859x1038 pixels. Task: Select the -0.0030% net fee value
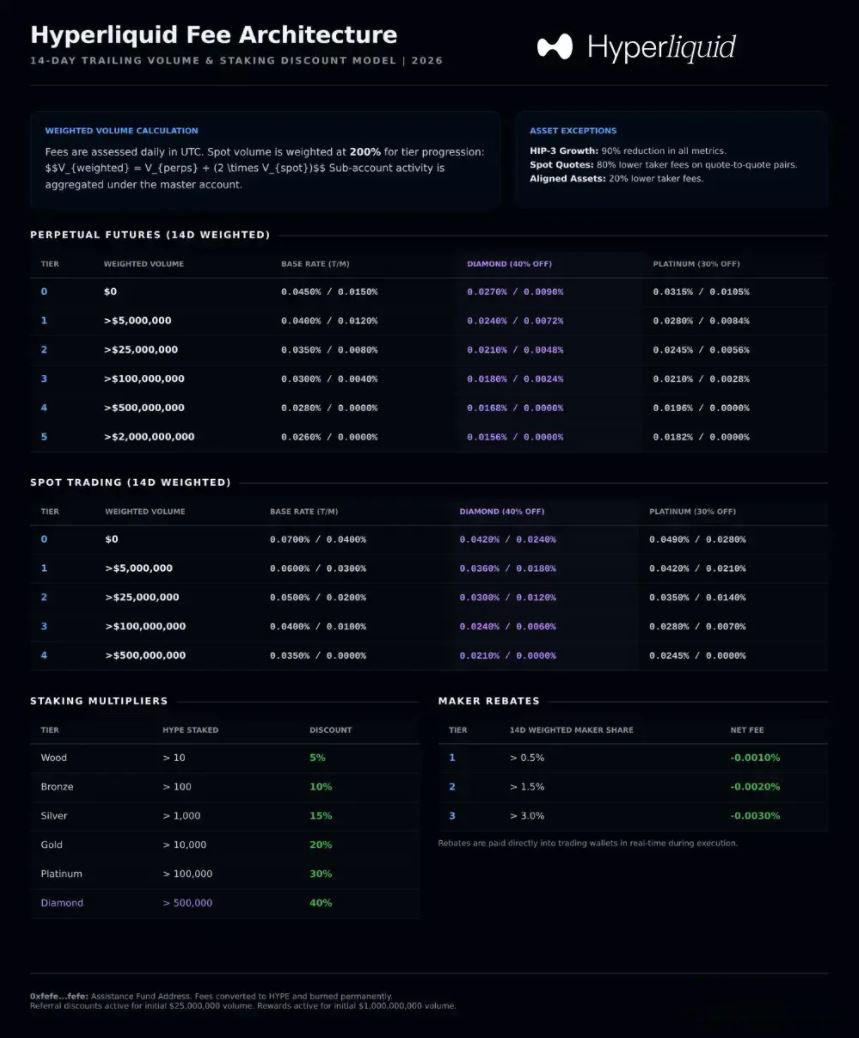755,816
